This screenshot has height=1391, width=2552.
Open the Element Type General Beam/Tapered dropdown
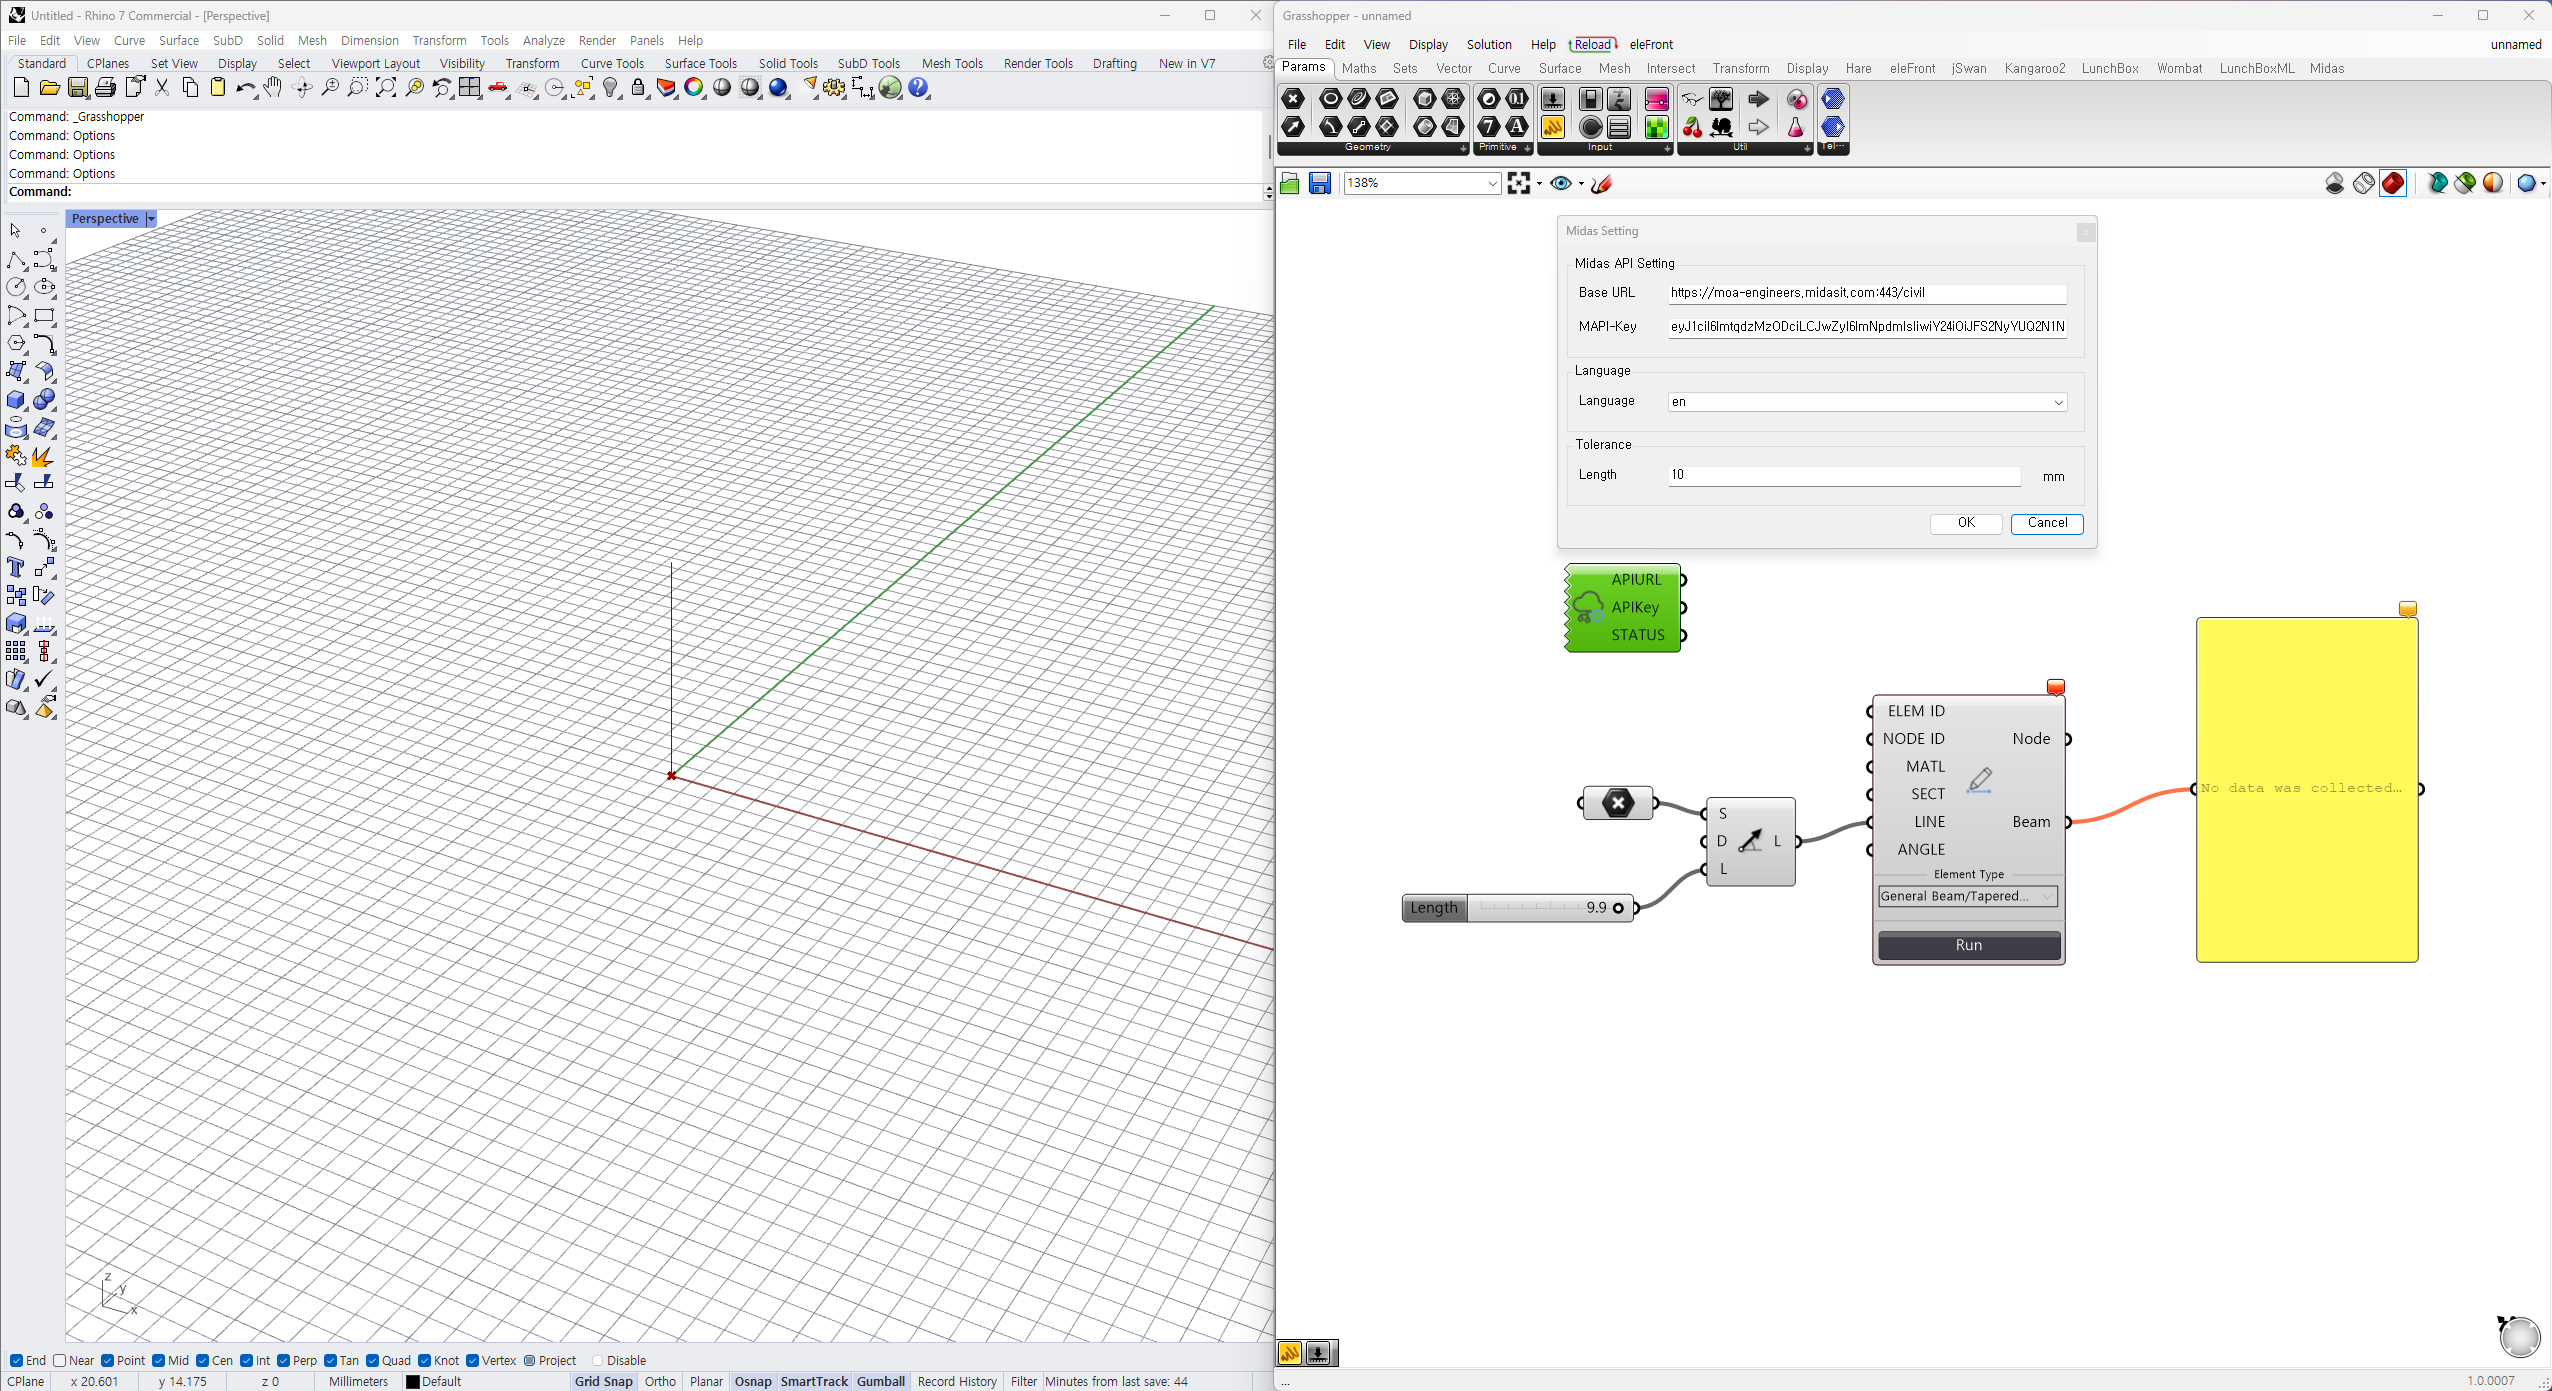coord(1967,896)
